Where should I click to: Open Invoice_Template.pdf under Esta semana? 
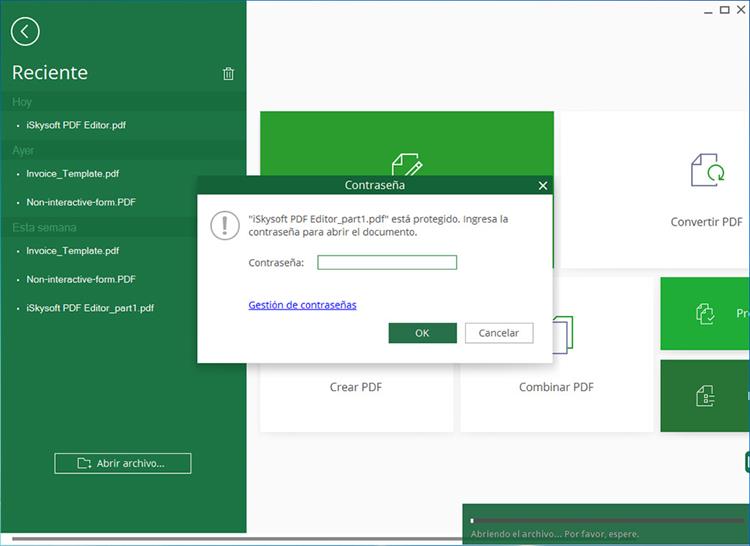72,251
